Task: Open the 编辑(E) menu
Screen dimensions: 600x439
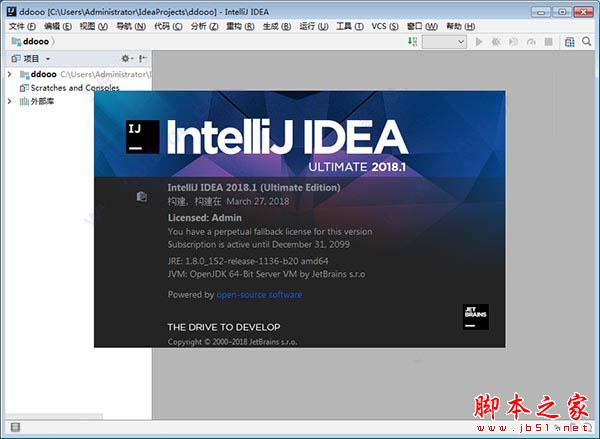Action: pos(58,26)
